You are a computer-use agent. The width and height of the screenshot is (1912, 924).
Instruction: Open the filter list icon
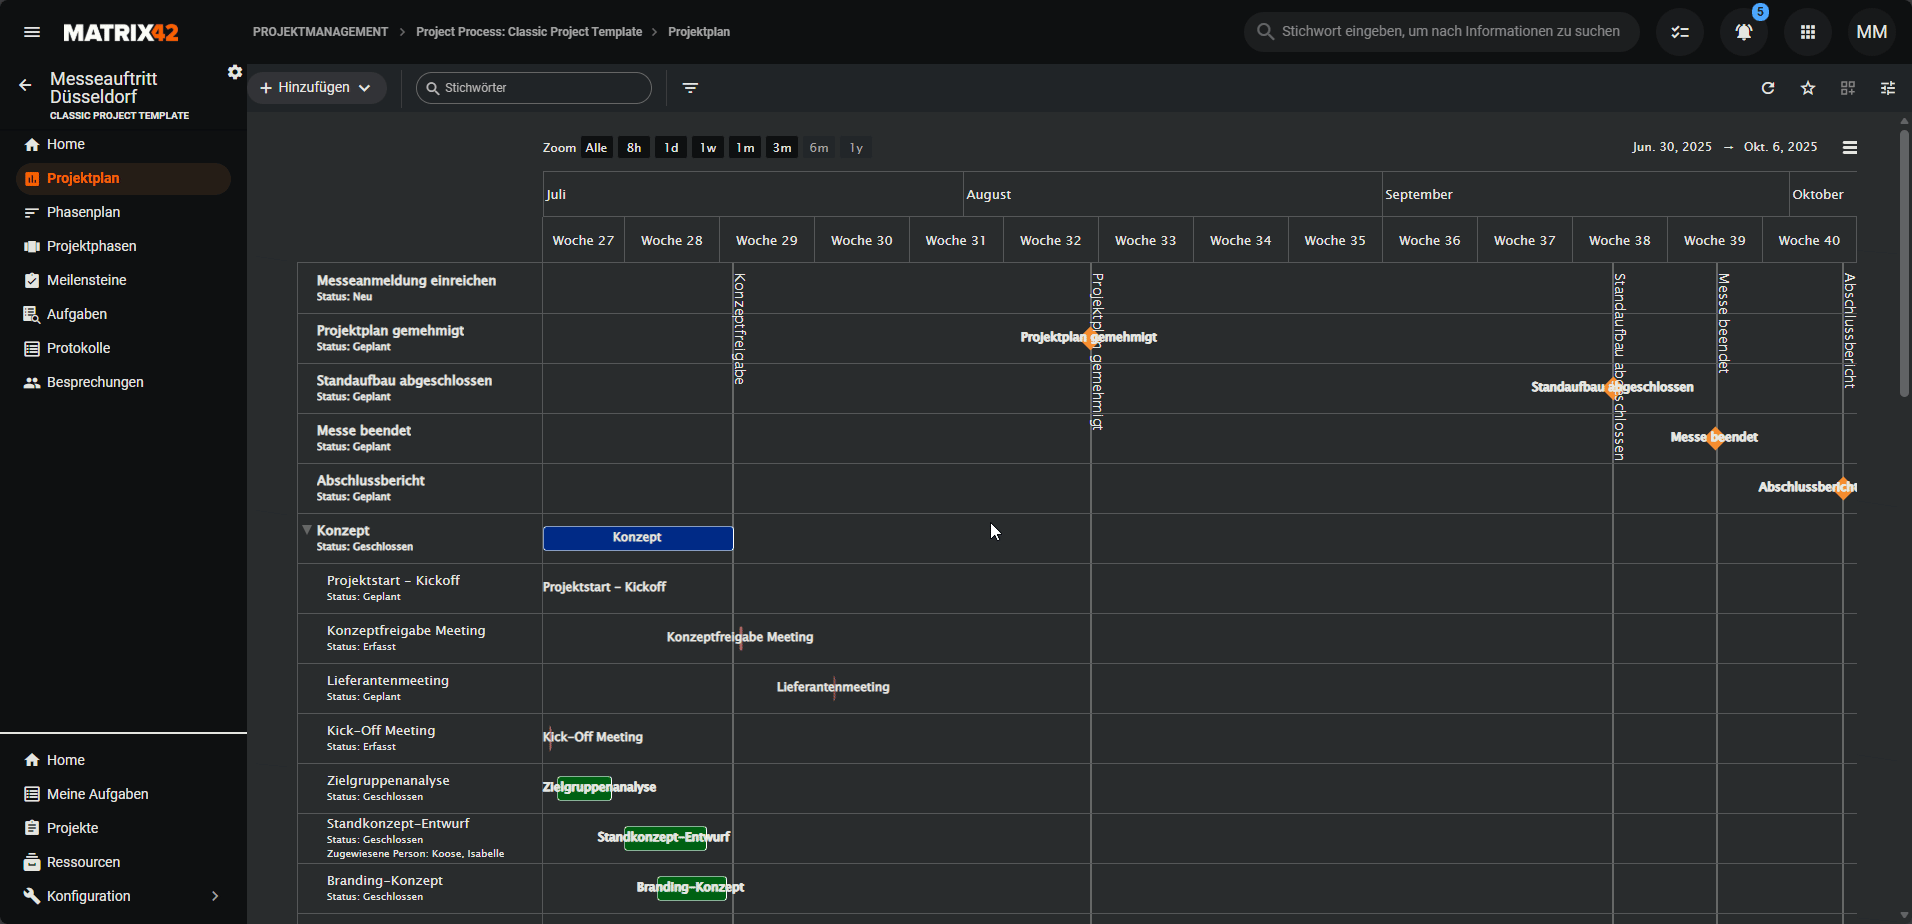coord(690,88)
